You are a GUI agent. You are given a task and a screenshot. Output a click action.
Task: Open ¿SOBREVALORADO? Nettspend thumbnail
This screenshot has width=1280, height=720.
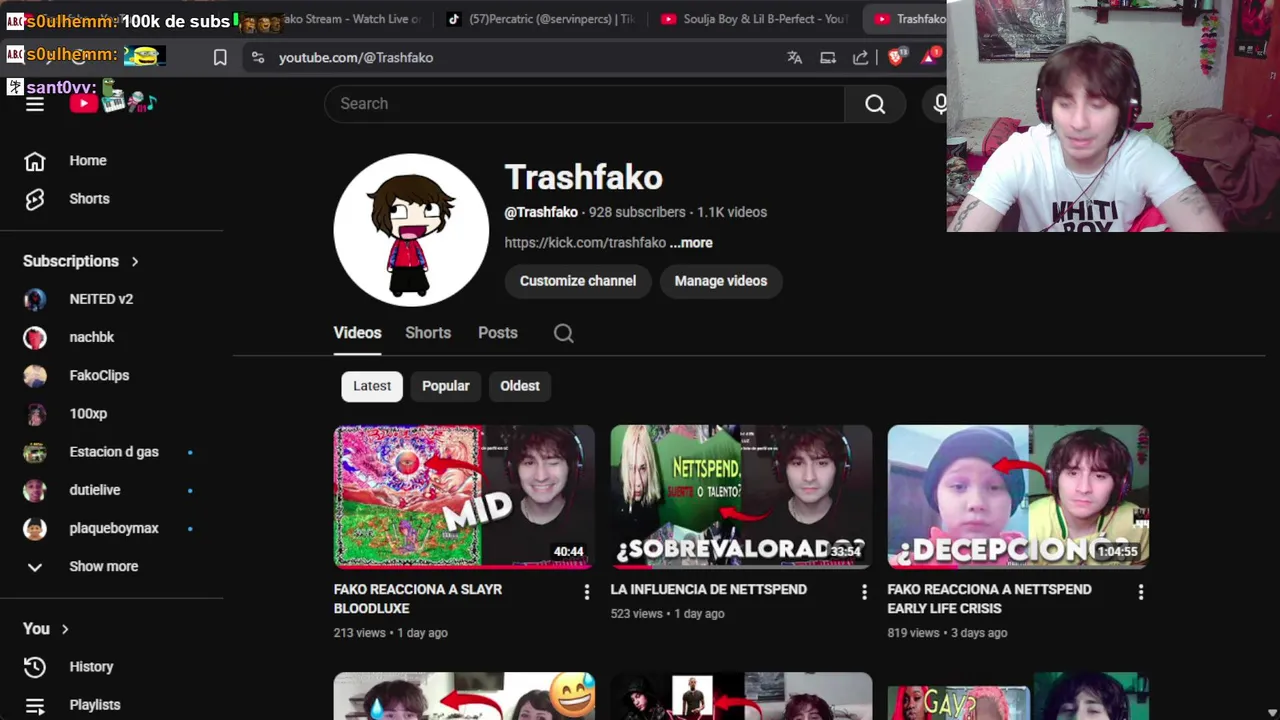click(741, 497)
